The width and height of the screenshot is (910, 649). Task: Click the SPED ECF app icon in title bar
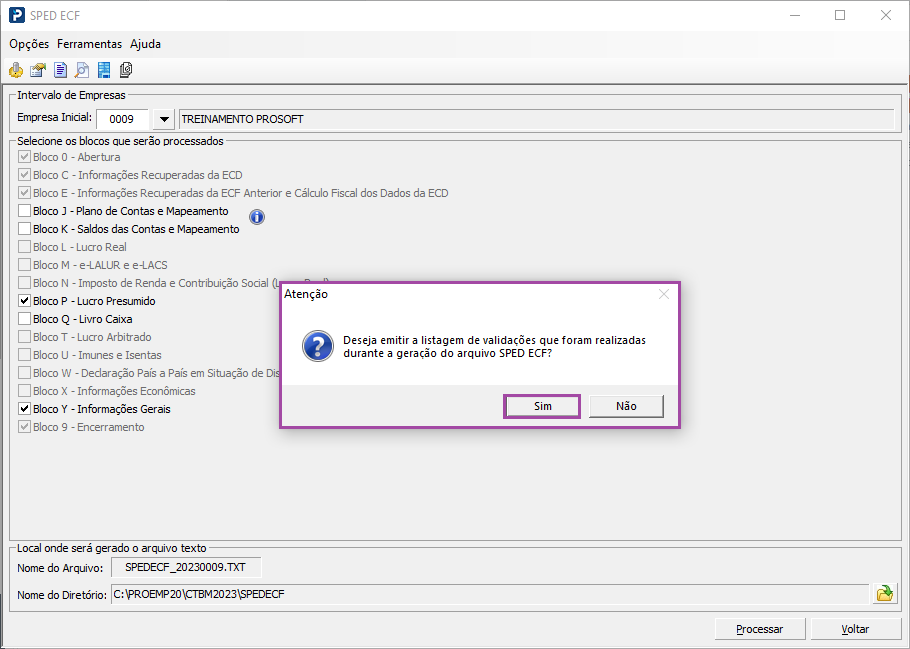[x=17, y=15]
